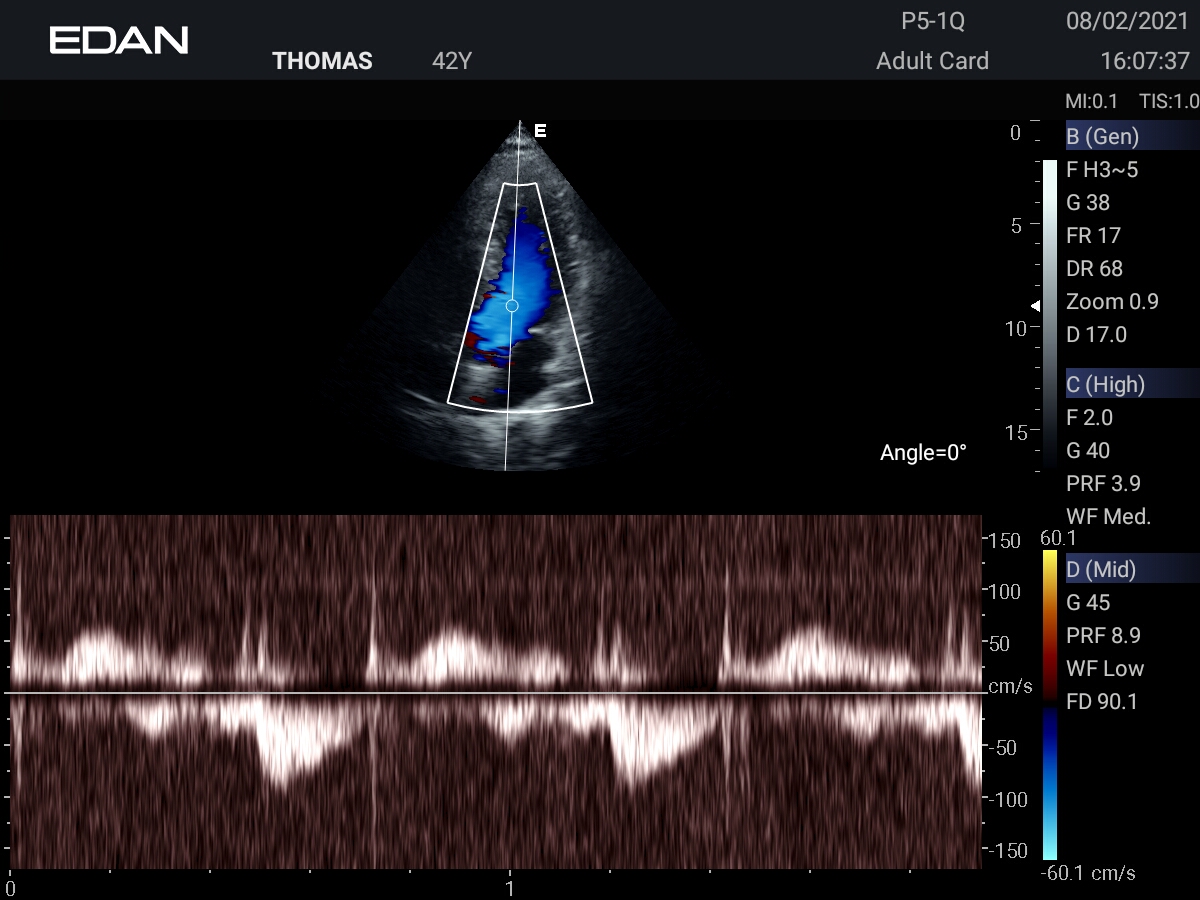
Task: Select the P5-1Q probe label
Action: (932, 21)
